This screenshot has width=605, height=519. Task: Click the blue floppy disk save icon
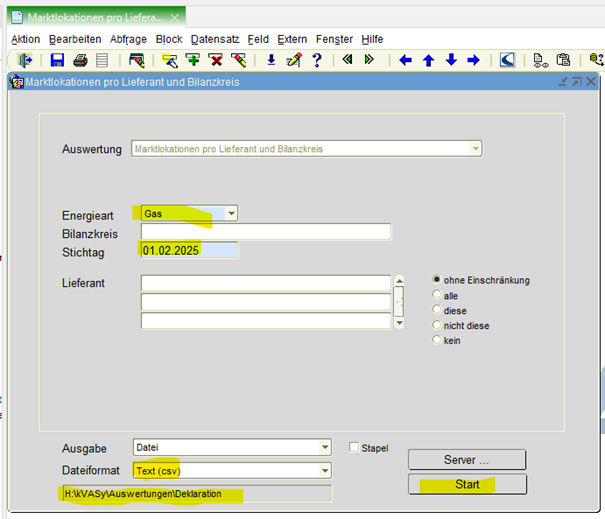click(57, 61)
